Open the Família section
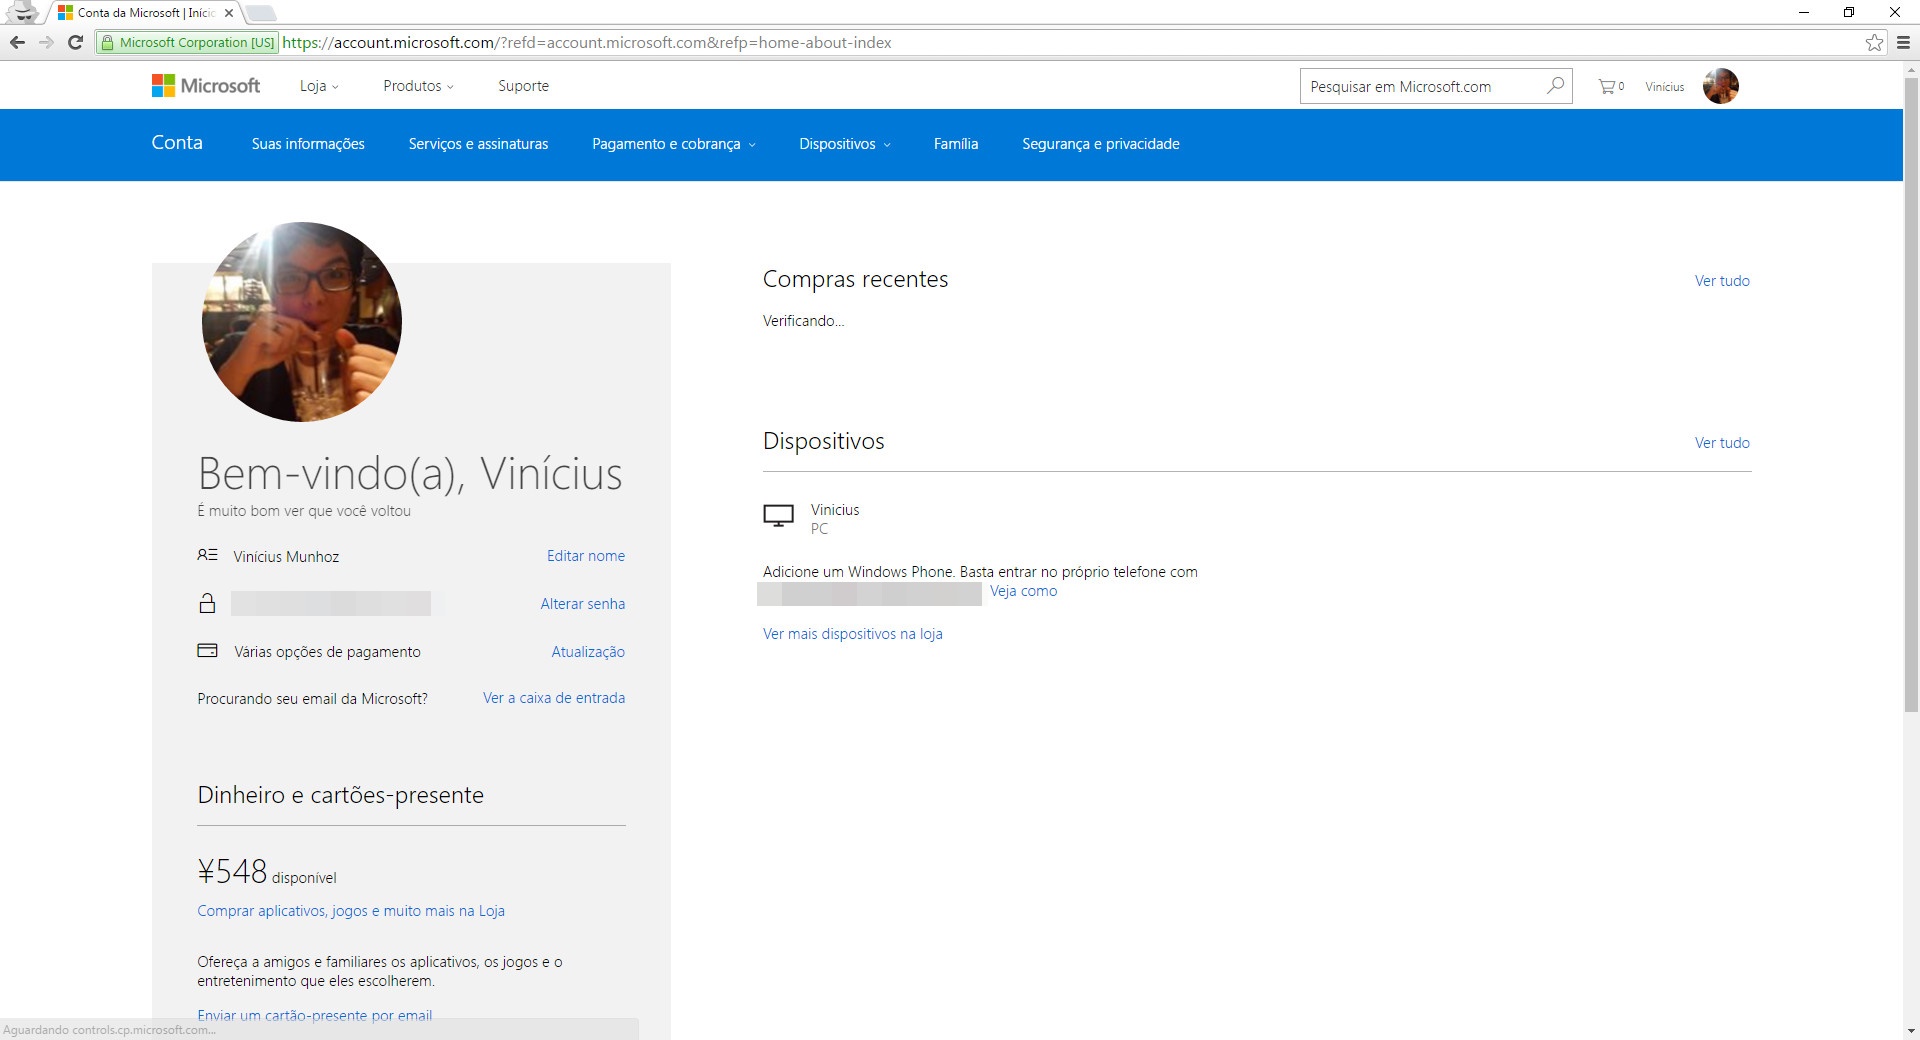This screenshot has height=1040, width=1920. tap(956, 144)
